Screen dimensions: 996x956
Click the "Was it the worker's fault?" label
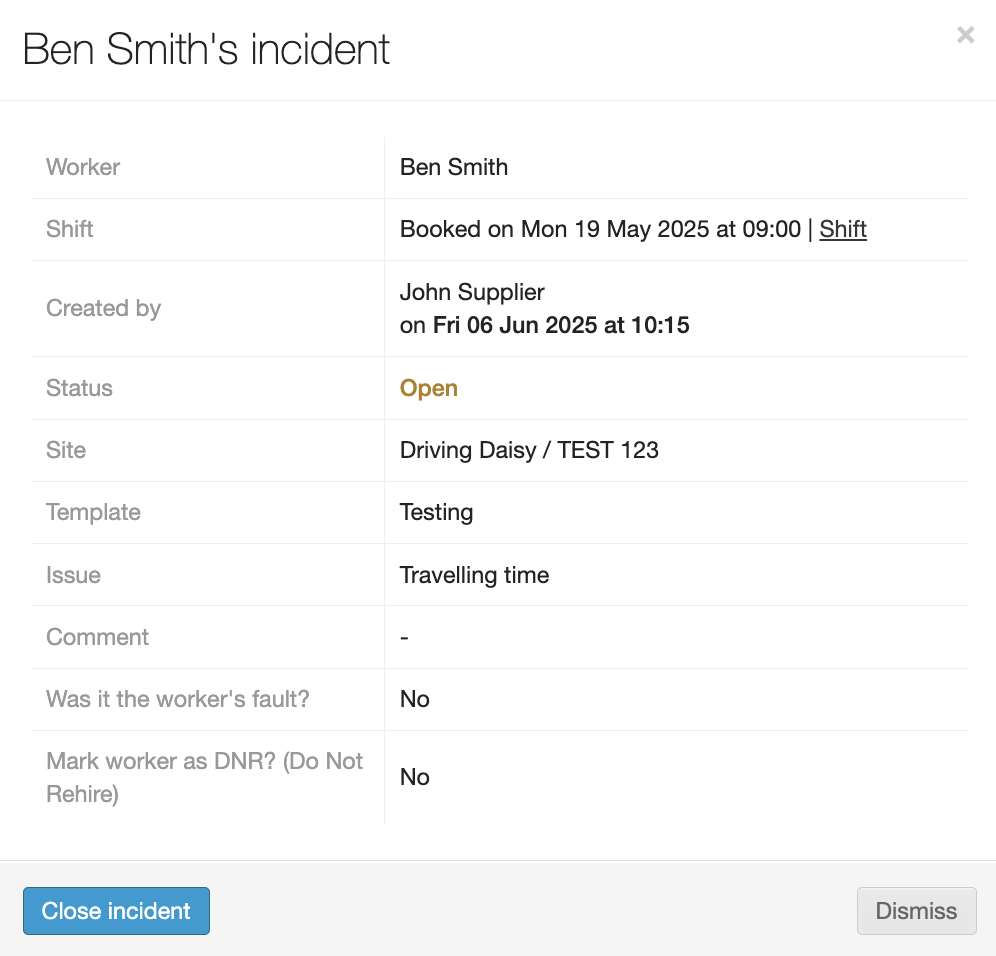click(178, 699)
